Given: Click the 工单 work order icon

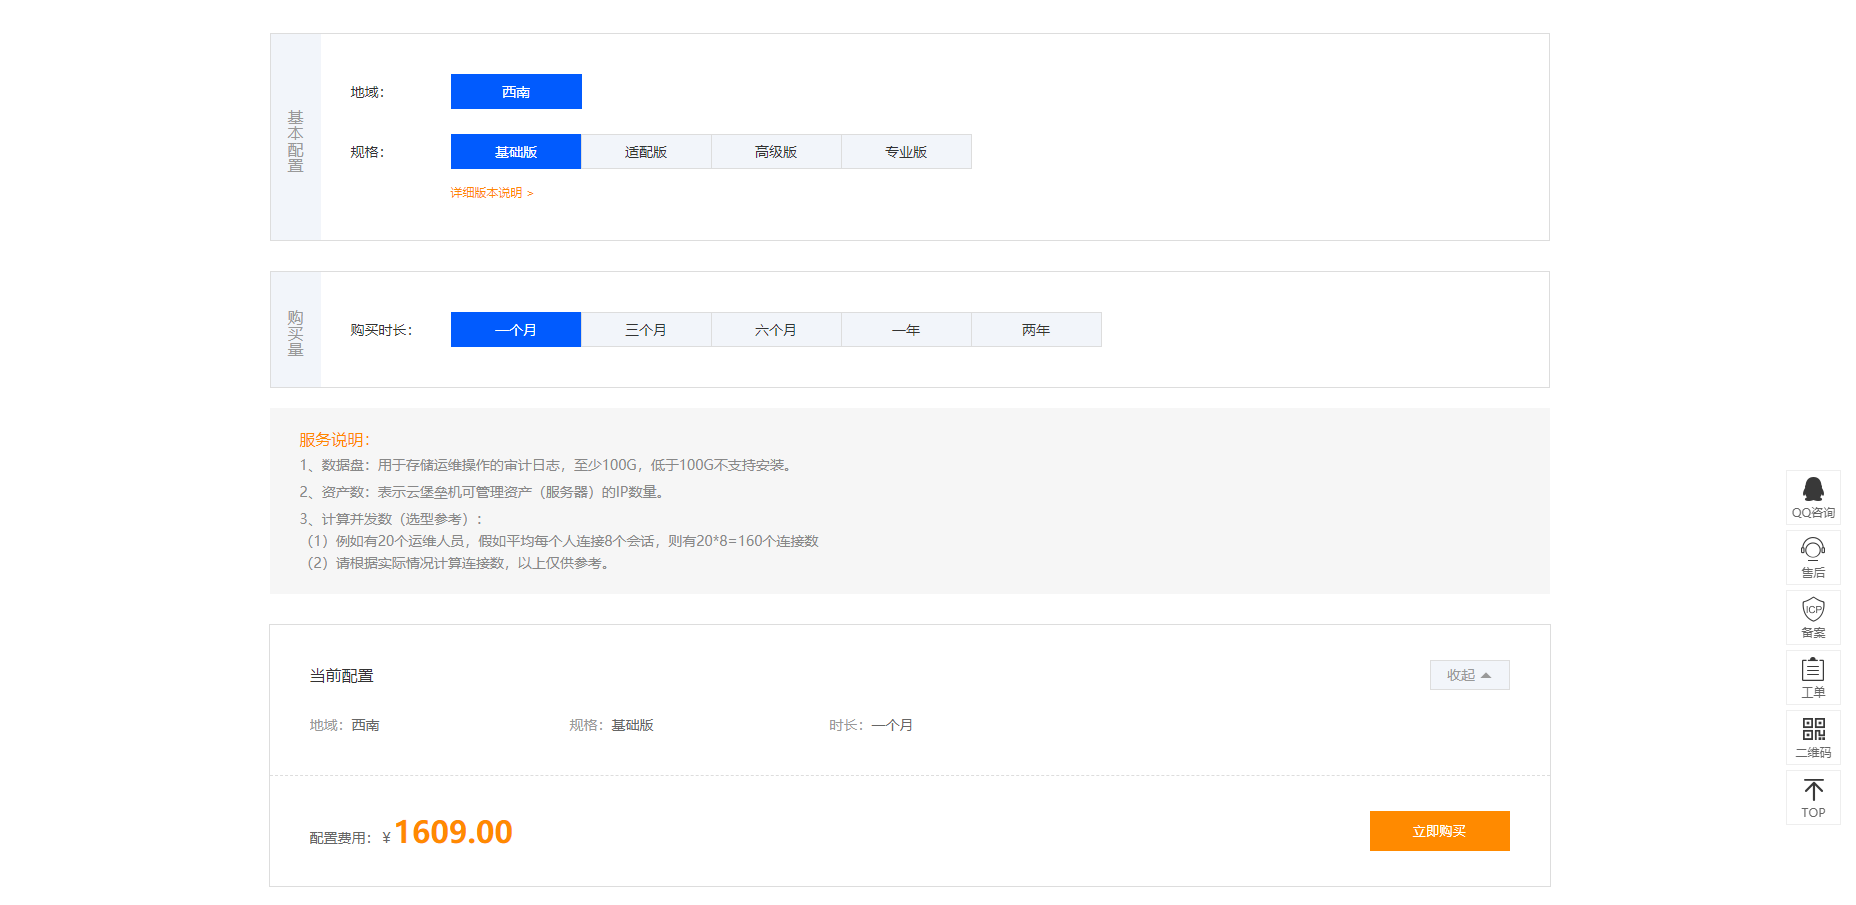Looking at the screenshot, I should [1812, 677].
